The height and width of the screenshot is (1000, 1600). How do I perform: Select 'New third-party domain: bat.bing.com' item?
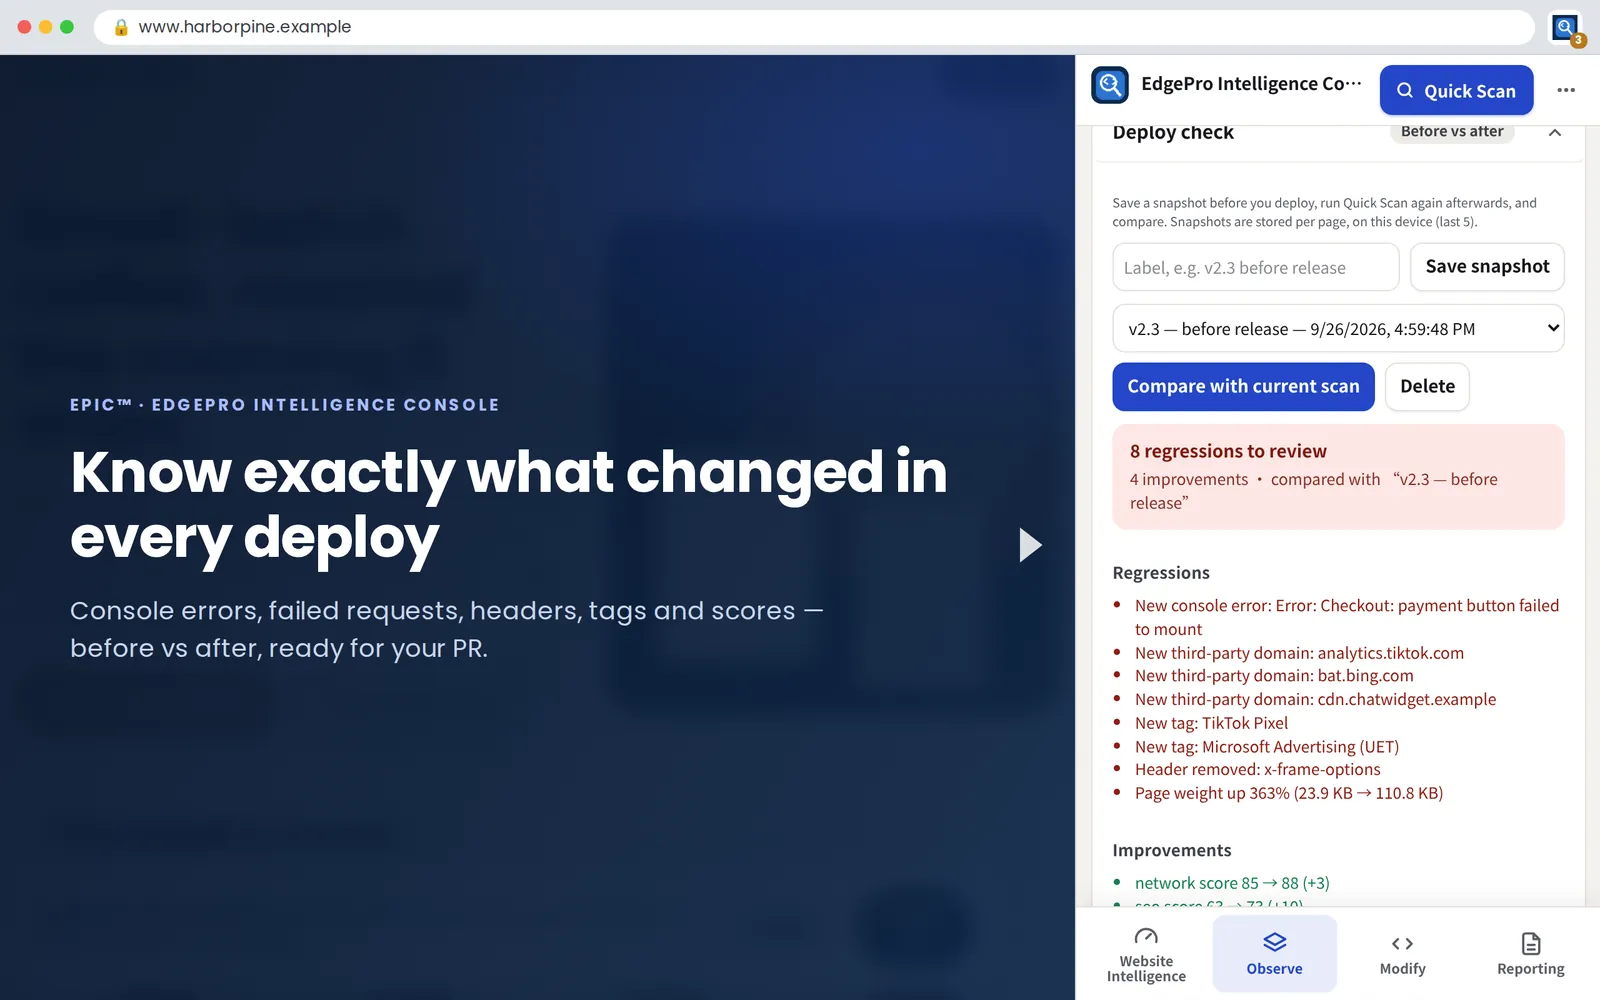(1274, 676)
